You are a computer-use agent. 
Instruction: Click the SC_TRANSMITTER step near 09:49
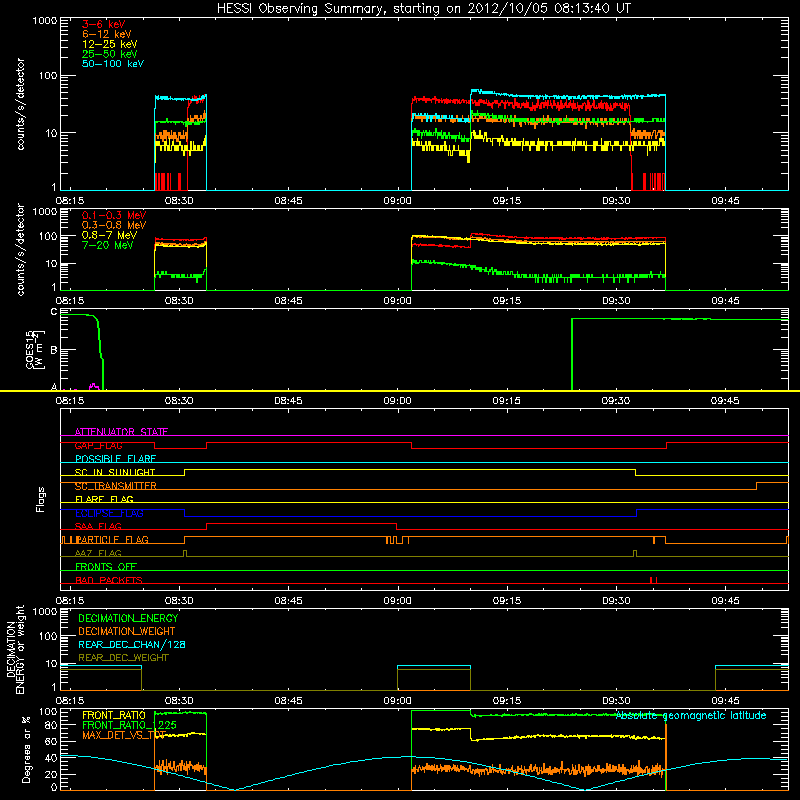click(x=757, y=486)
